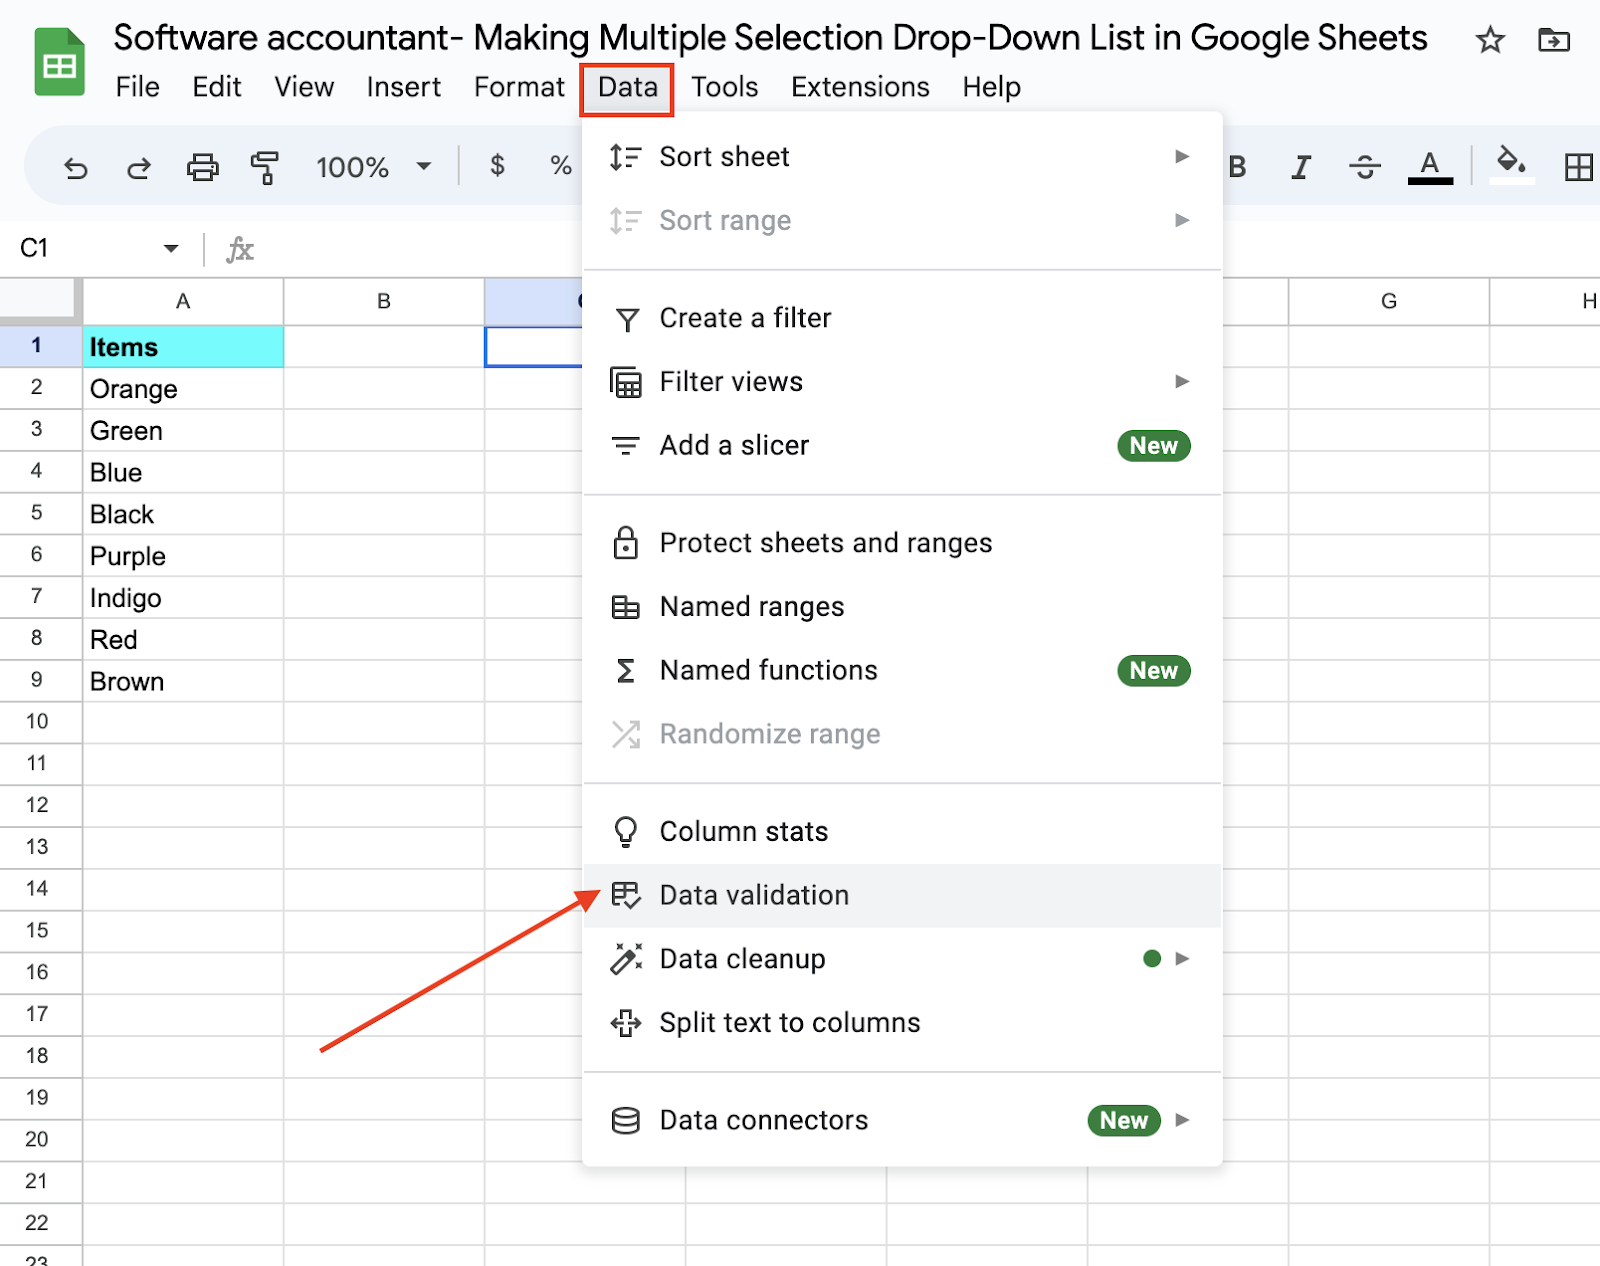1600x1266 pixels.
Task: Select the Blue cell
Action: click(183, 472)
